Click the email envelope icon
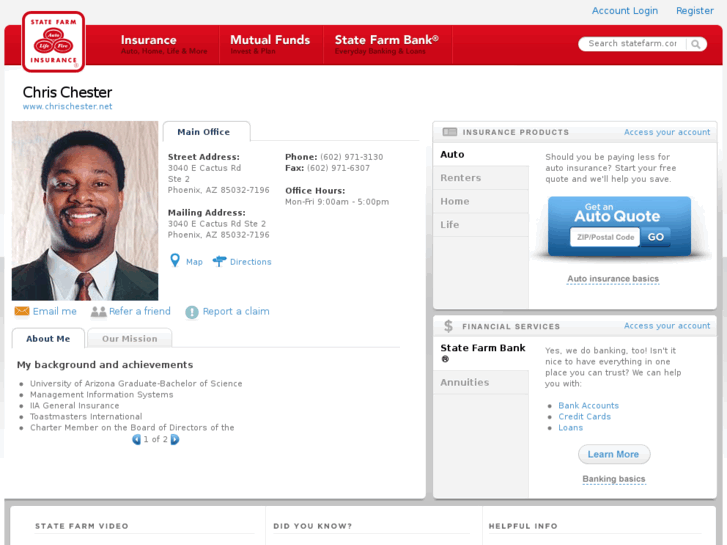Image resolution: width=727 pixels, height=545 pixels. coord(22,311)
